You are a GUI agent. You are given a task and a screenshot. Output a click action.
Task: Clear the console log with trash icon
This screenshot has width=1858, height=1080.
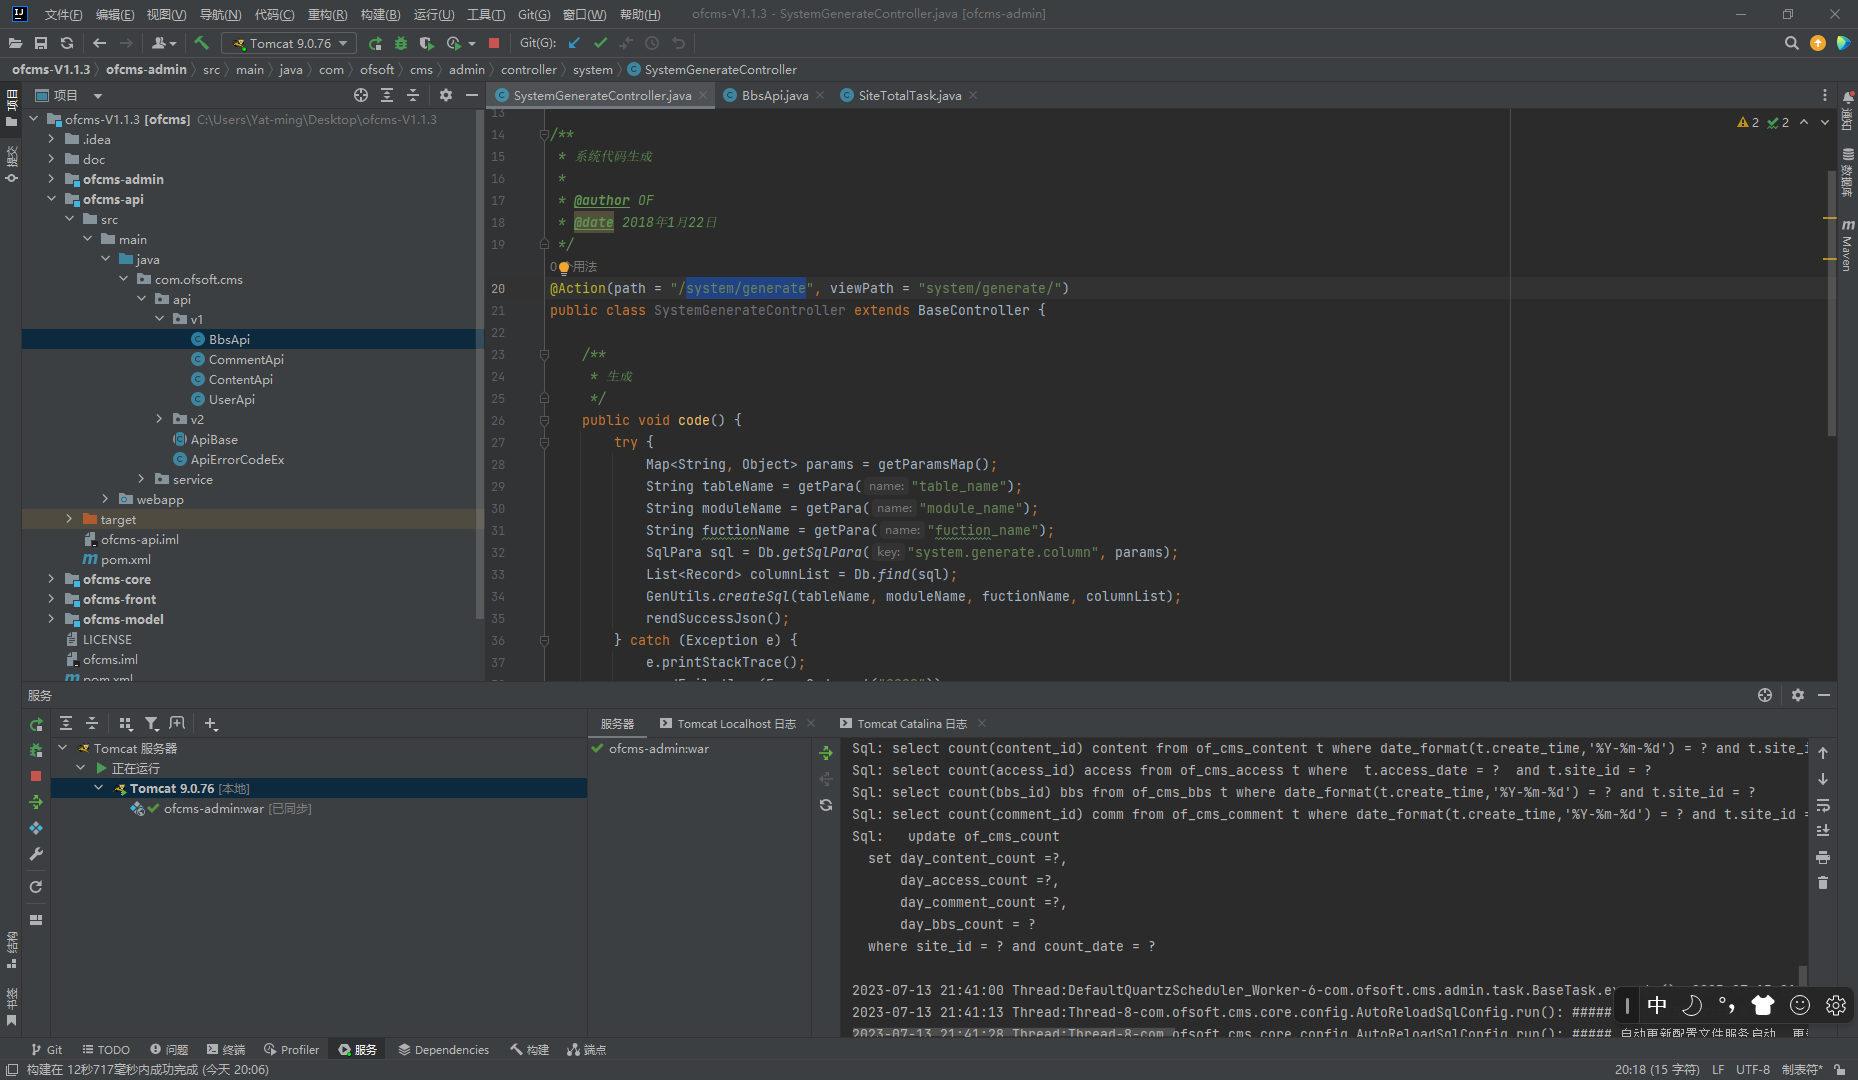click(1823, 883)
